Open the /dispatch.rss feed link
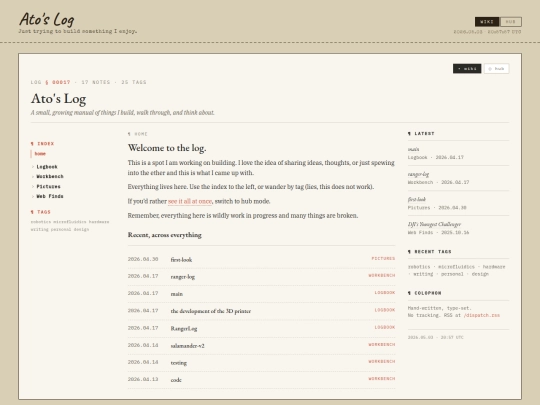Screen dimensions: 540x405 coord(481,315)
